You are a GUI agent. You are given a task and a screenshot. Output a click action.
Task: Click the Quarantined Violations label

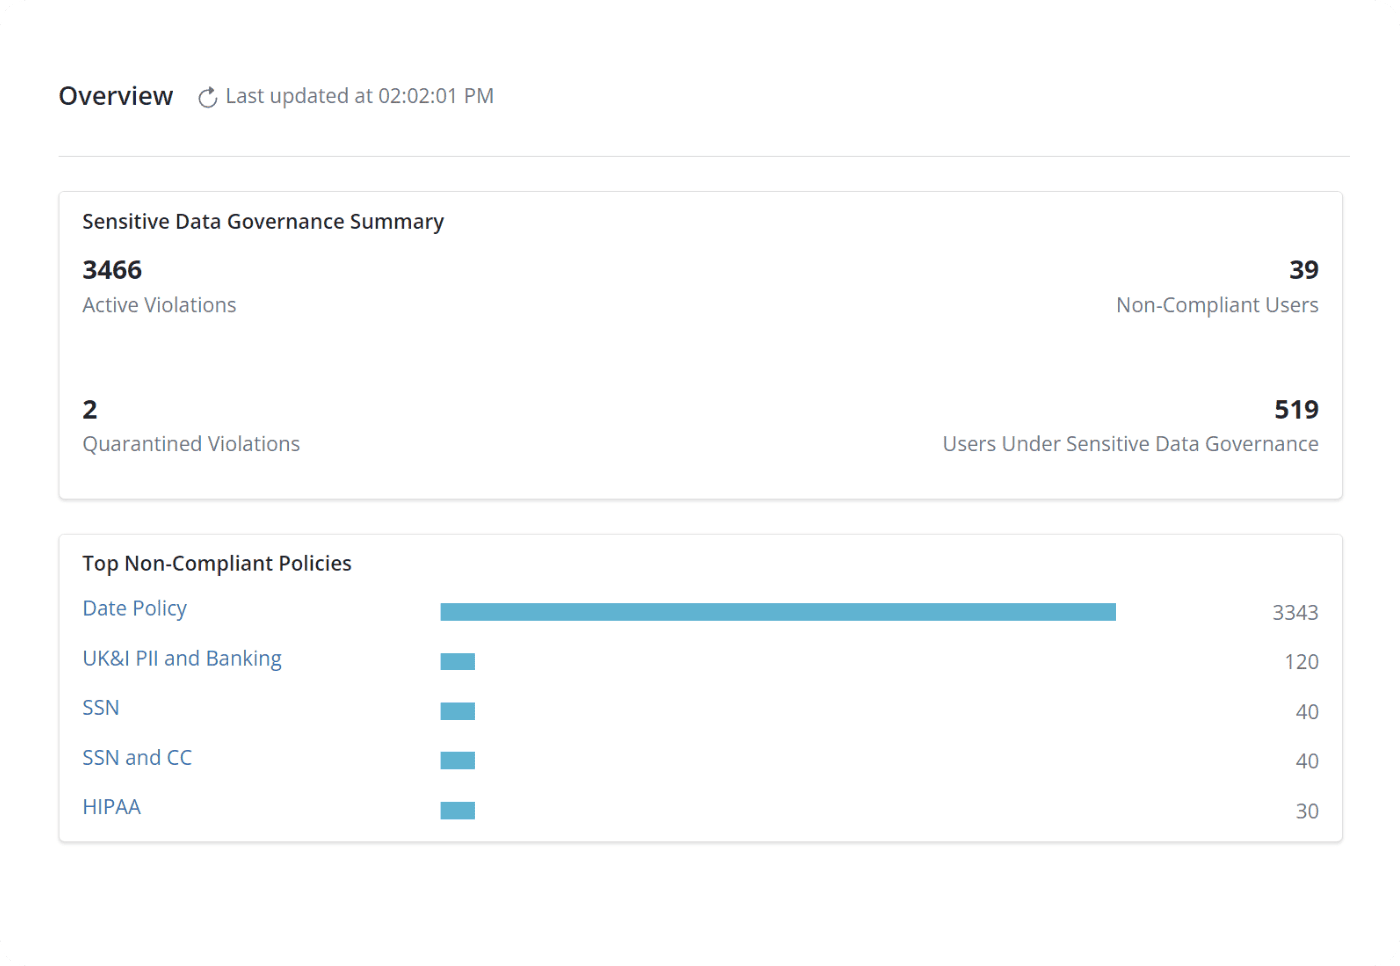[x=191, y=444]
